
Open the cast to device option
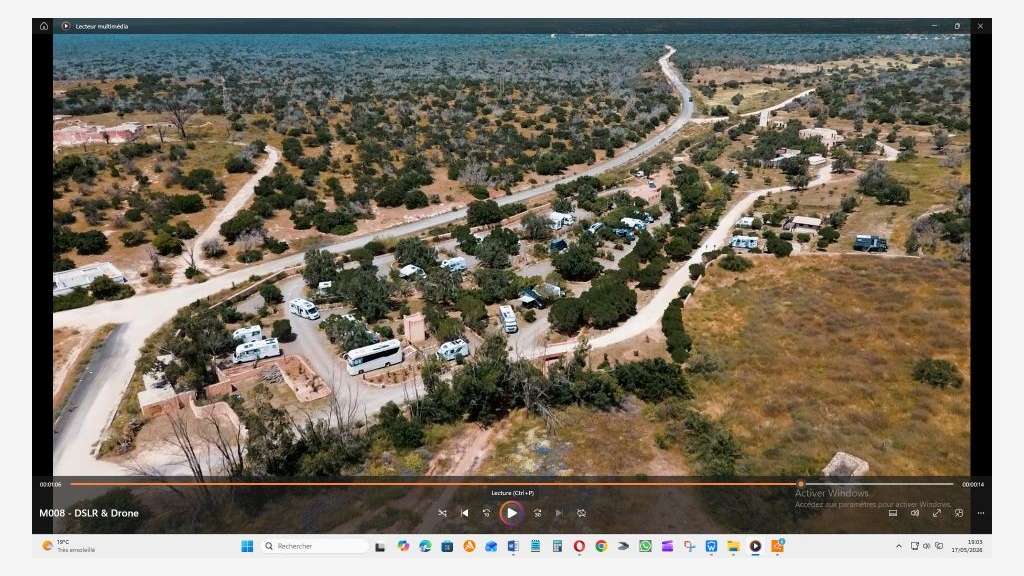pyautogui.click(x=959, y=513)
